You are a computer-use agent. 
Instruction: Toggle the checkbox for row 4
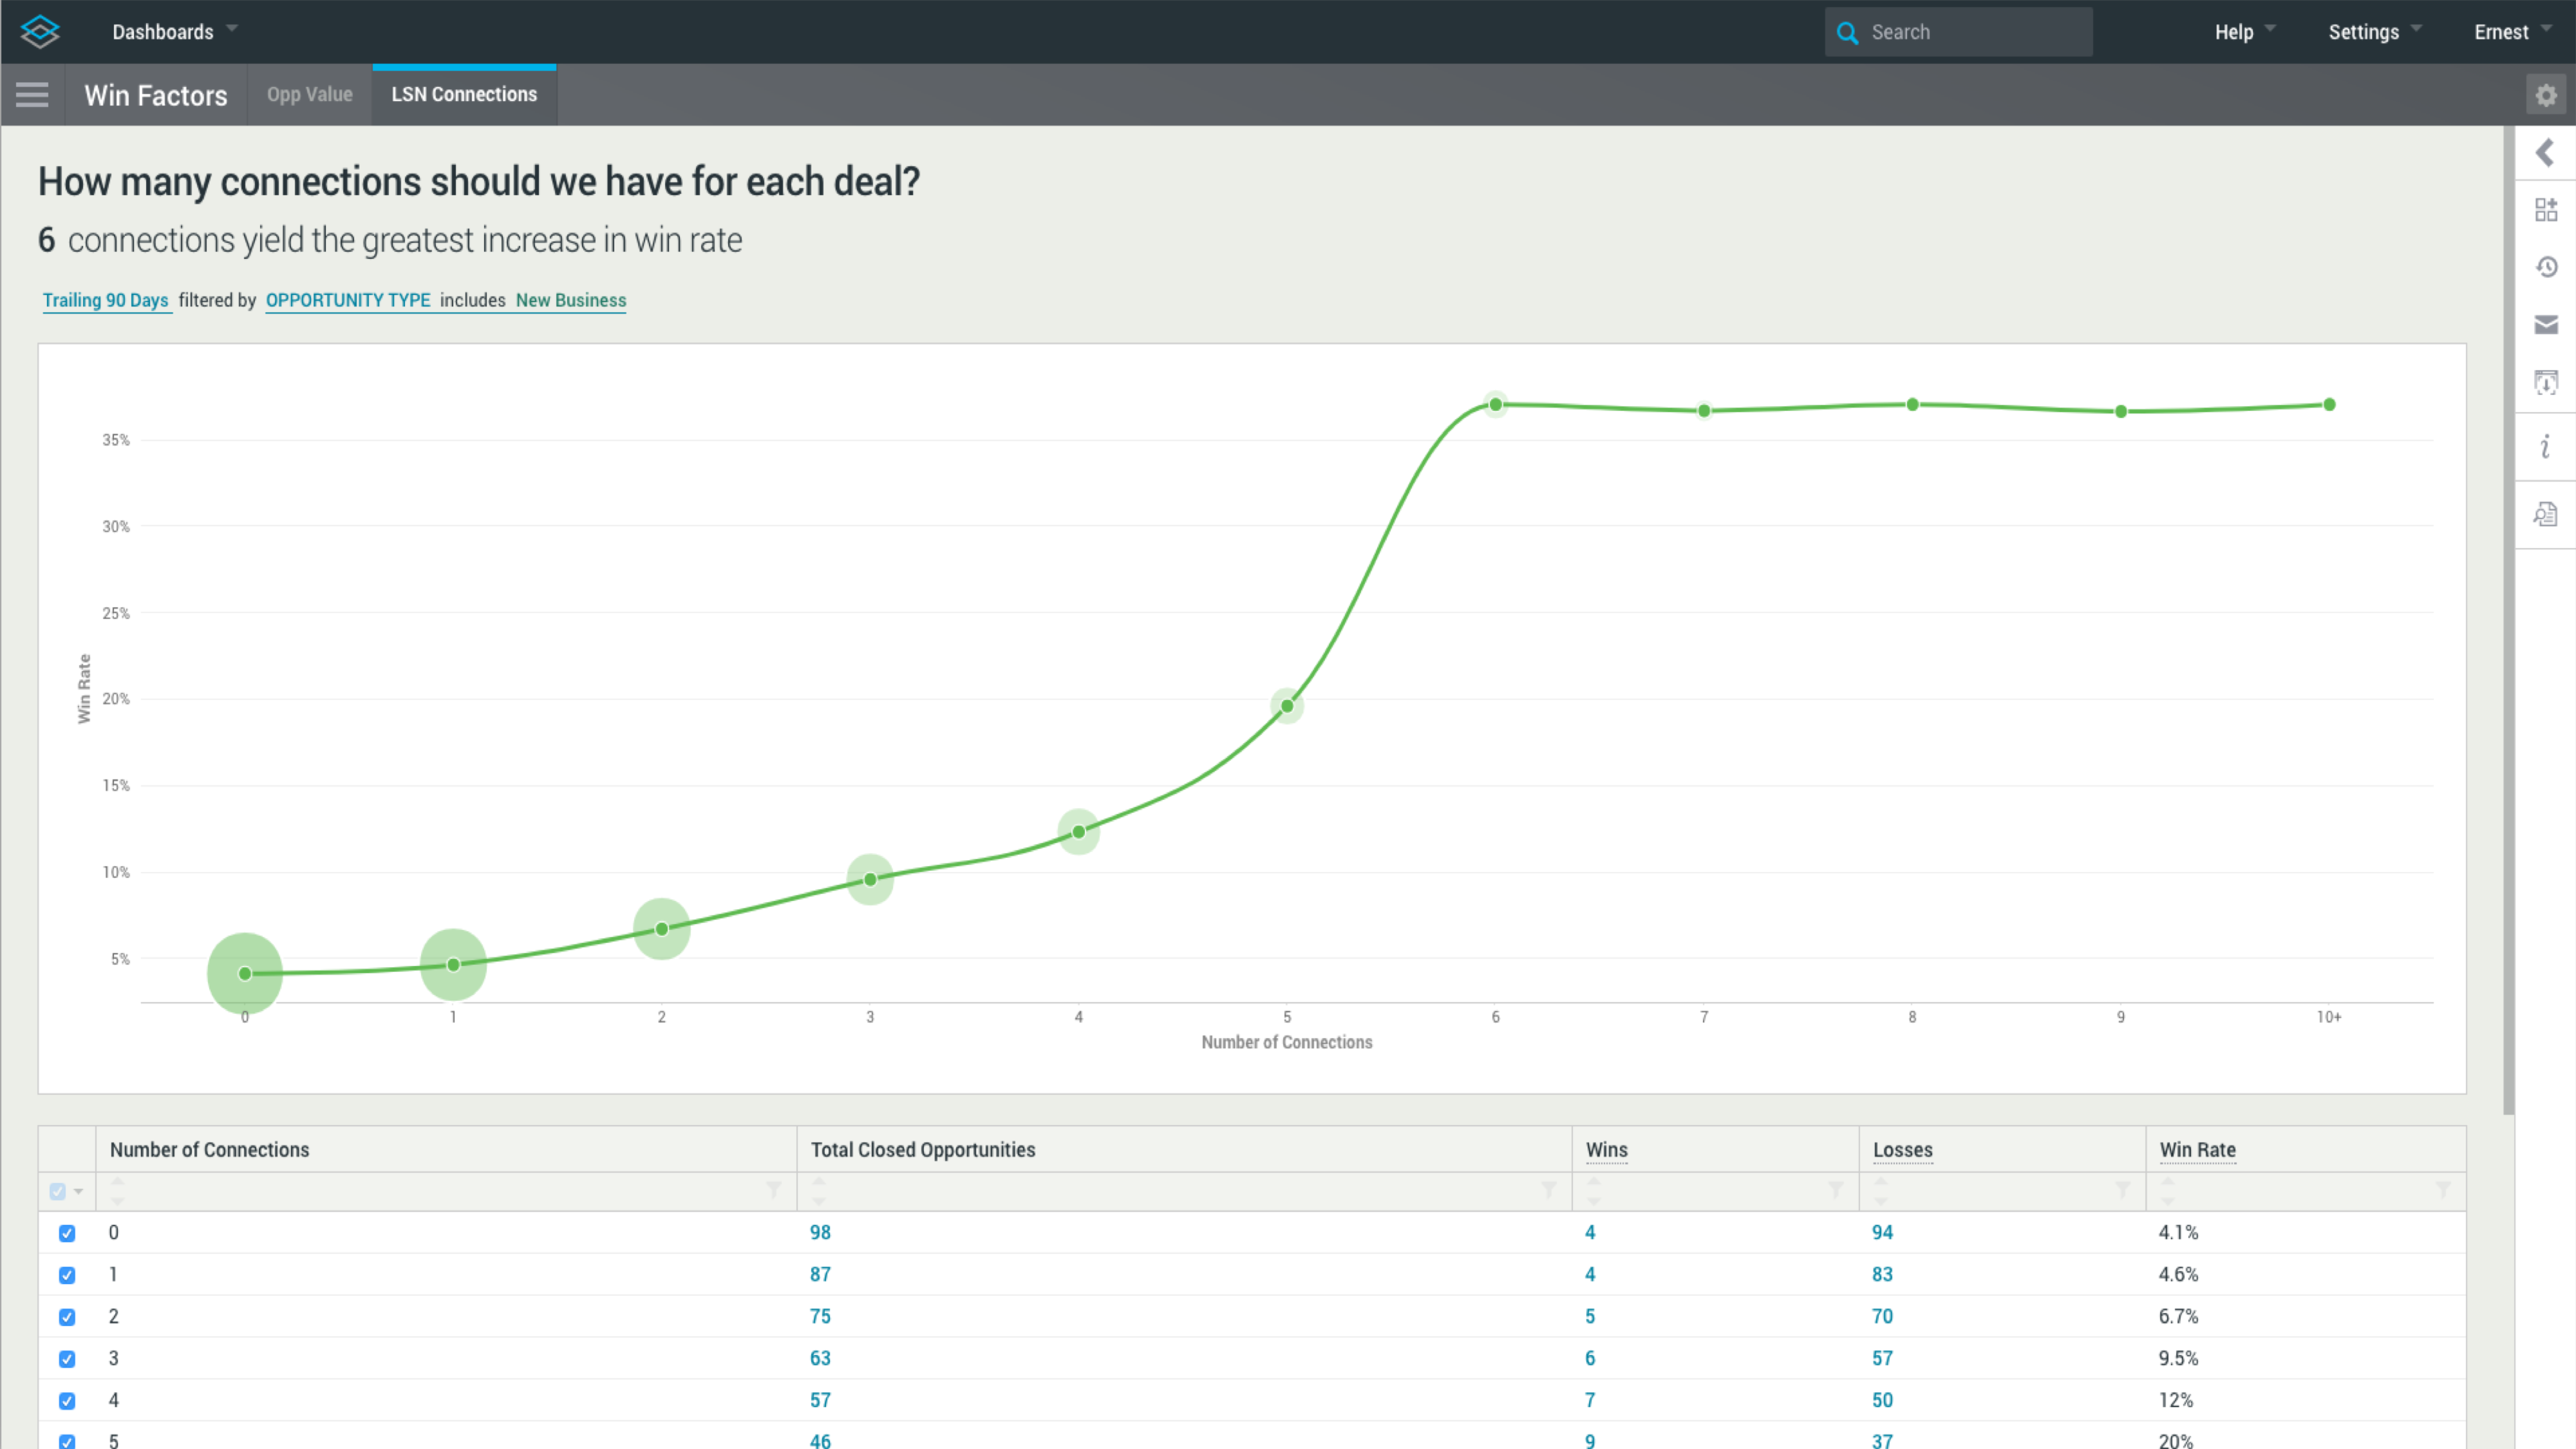click(x=67, y=1401)
